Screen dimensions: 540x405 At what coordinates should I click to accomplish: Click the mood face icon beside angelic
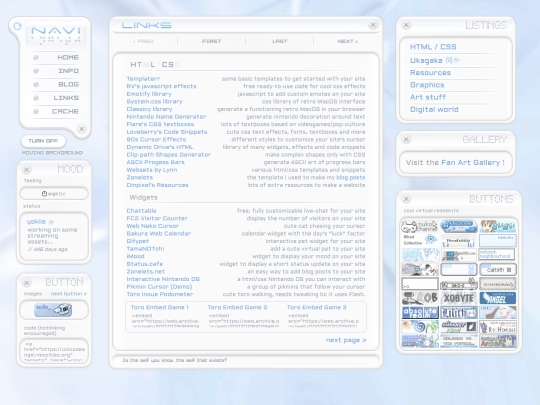[x=44, y=194]
